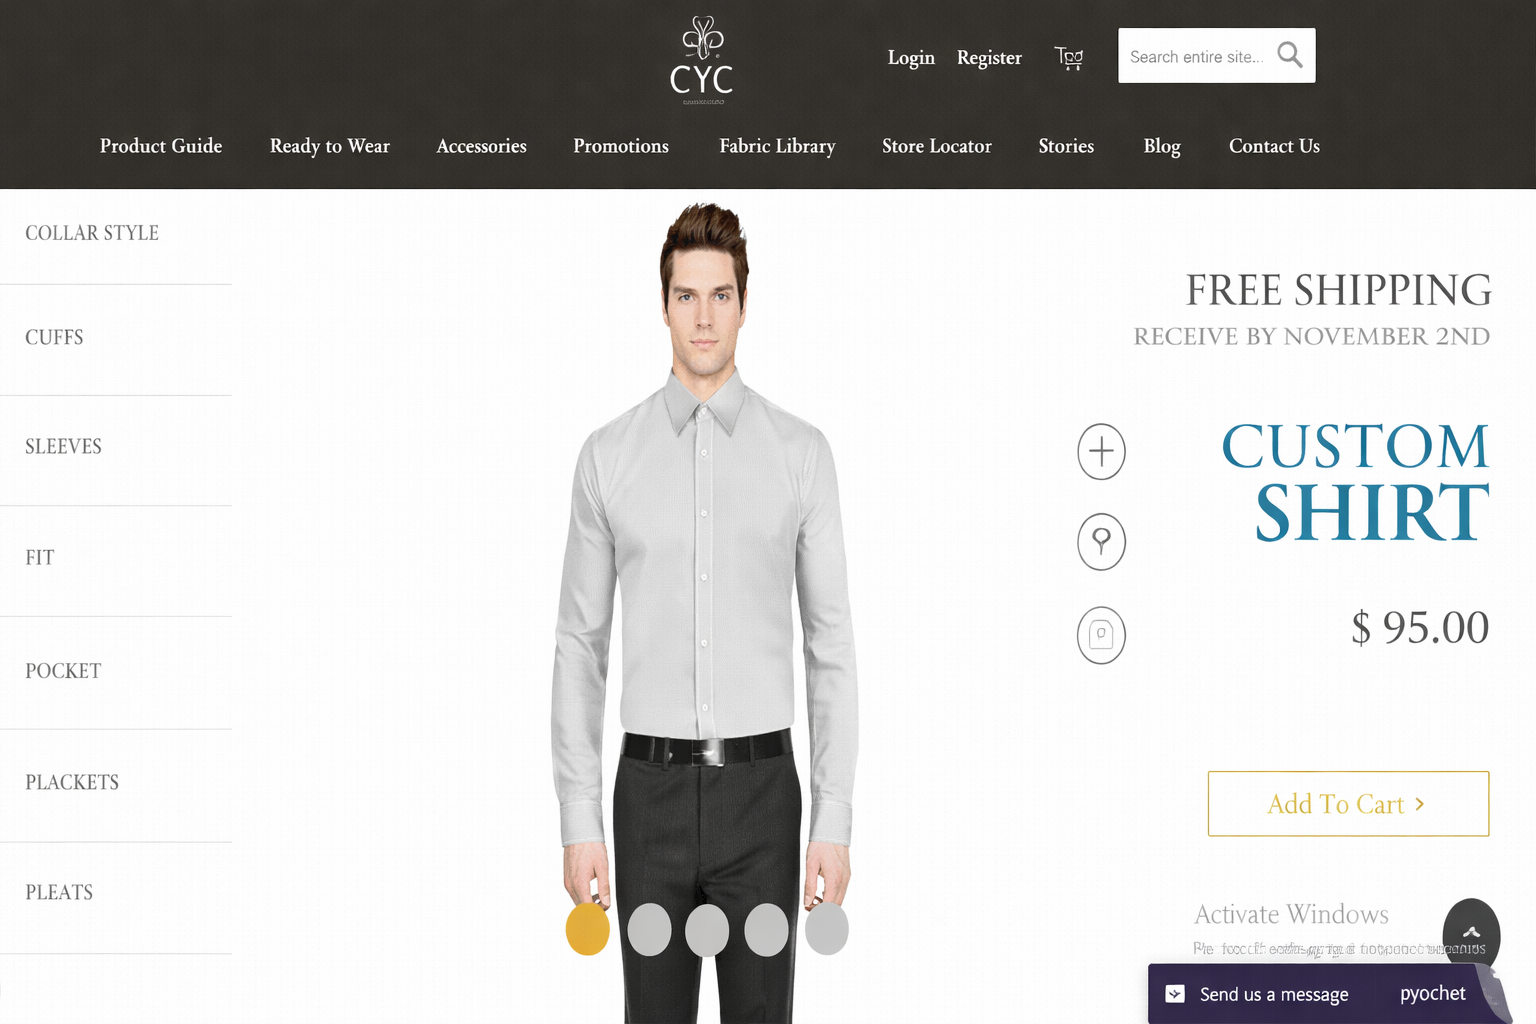The height and width of the screenshot is (1024, 1536).
Task: Click the tag circle icon
Action: coord(1101,635)
